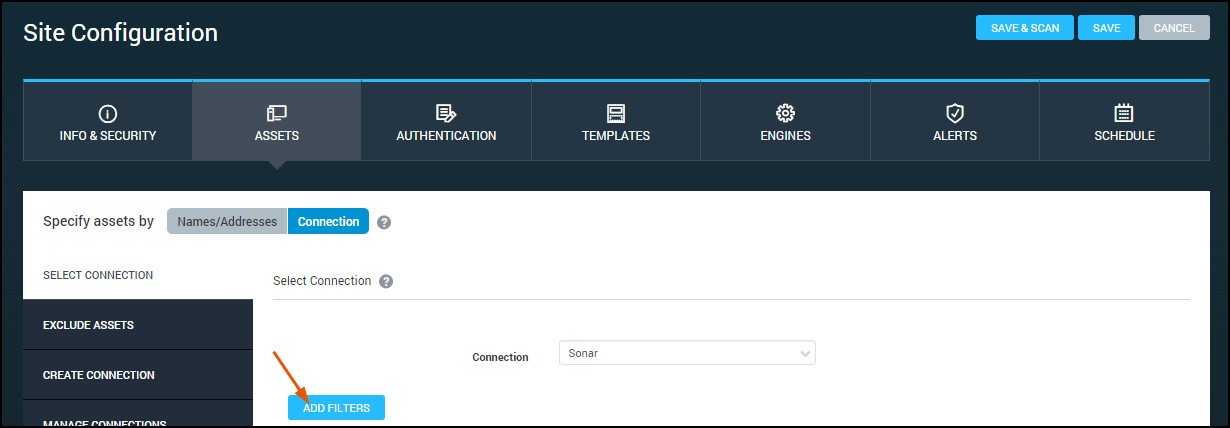Viewport: 1230px width, 428px height.
Task: Open EXCLUDE ASSETS sidebar section
Action: pyautogui.click(x=138, y=325)
